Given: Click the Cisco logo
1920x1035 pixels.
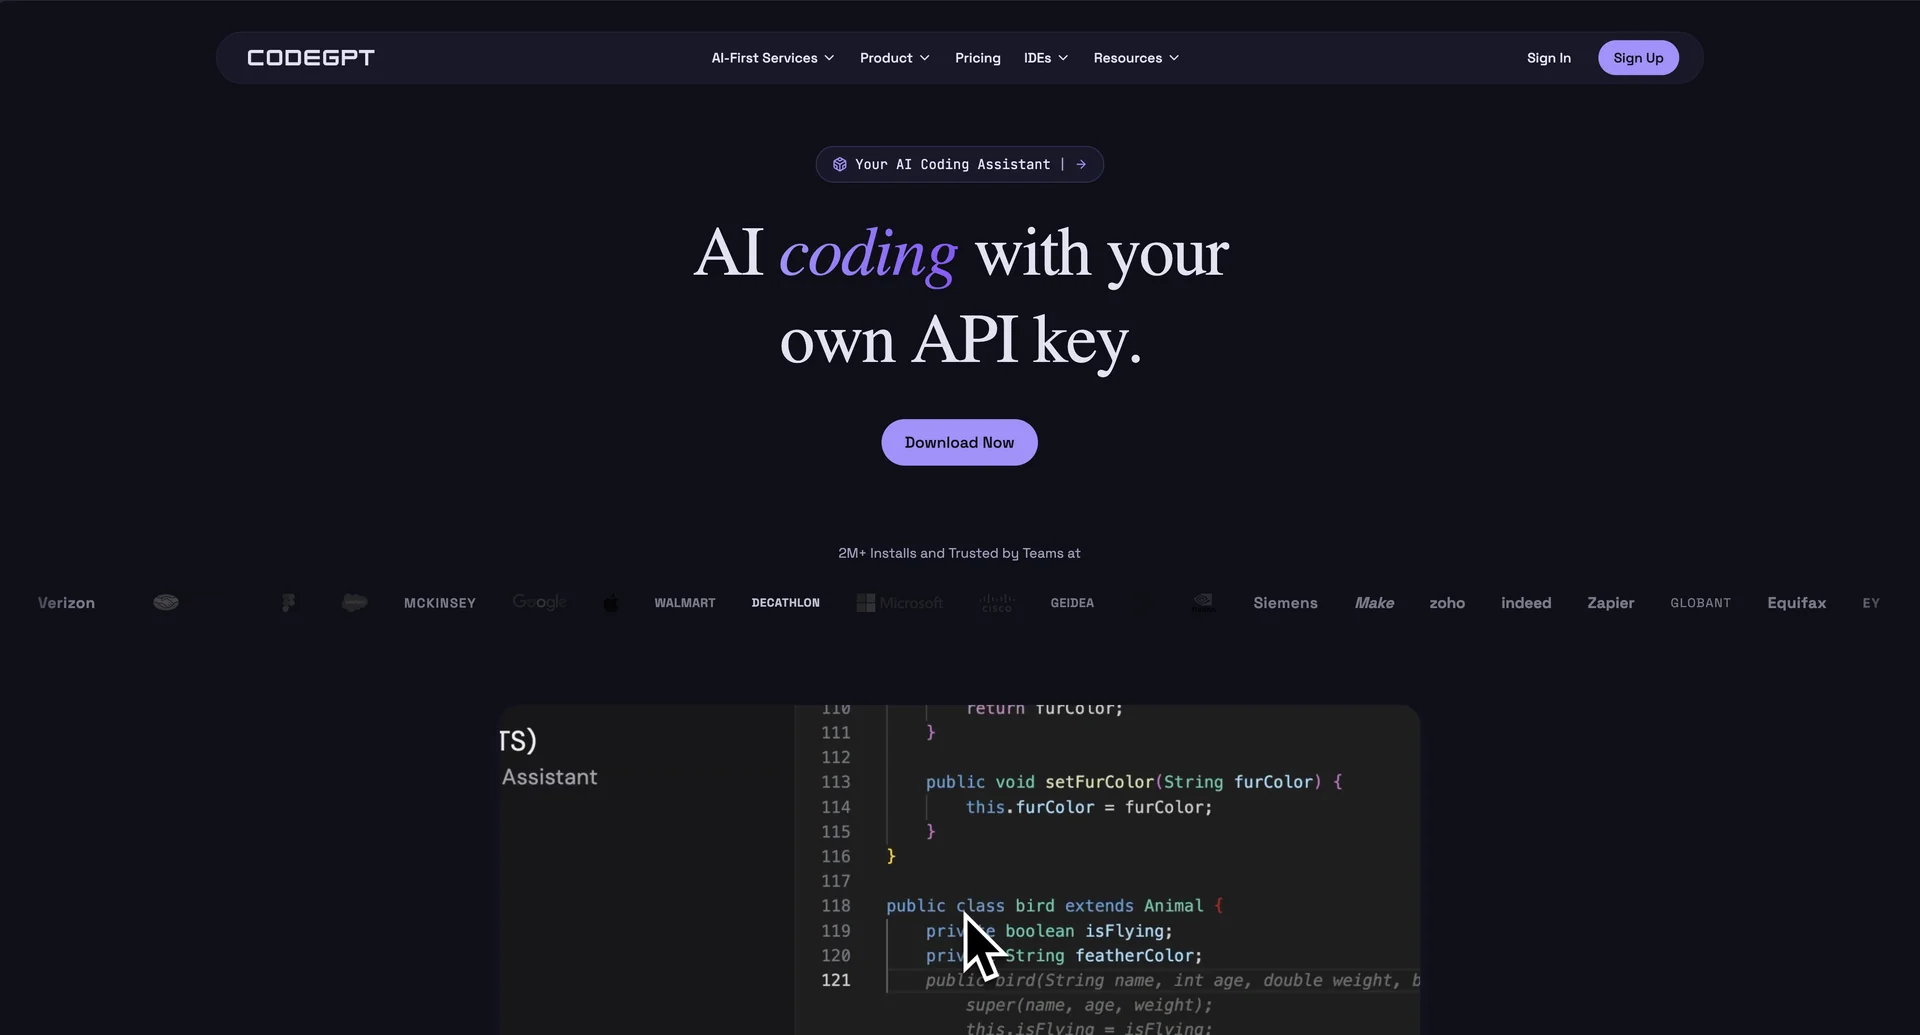Looking at the screenshot, I should pos(997,603).
